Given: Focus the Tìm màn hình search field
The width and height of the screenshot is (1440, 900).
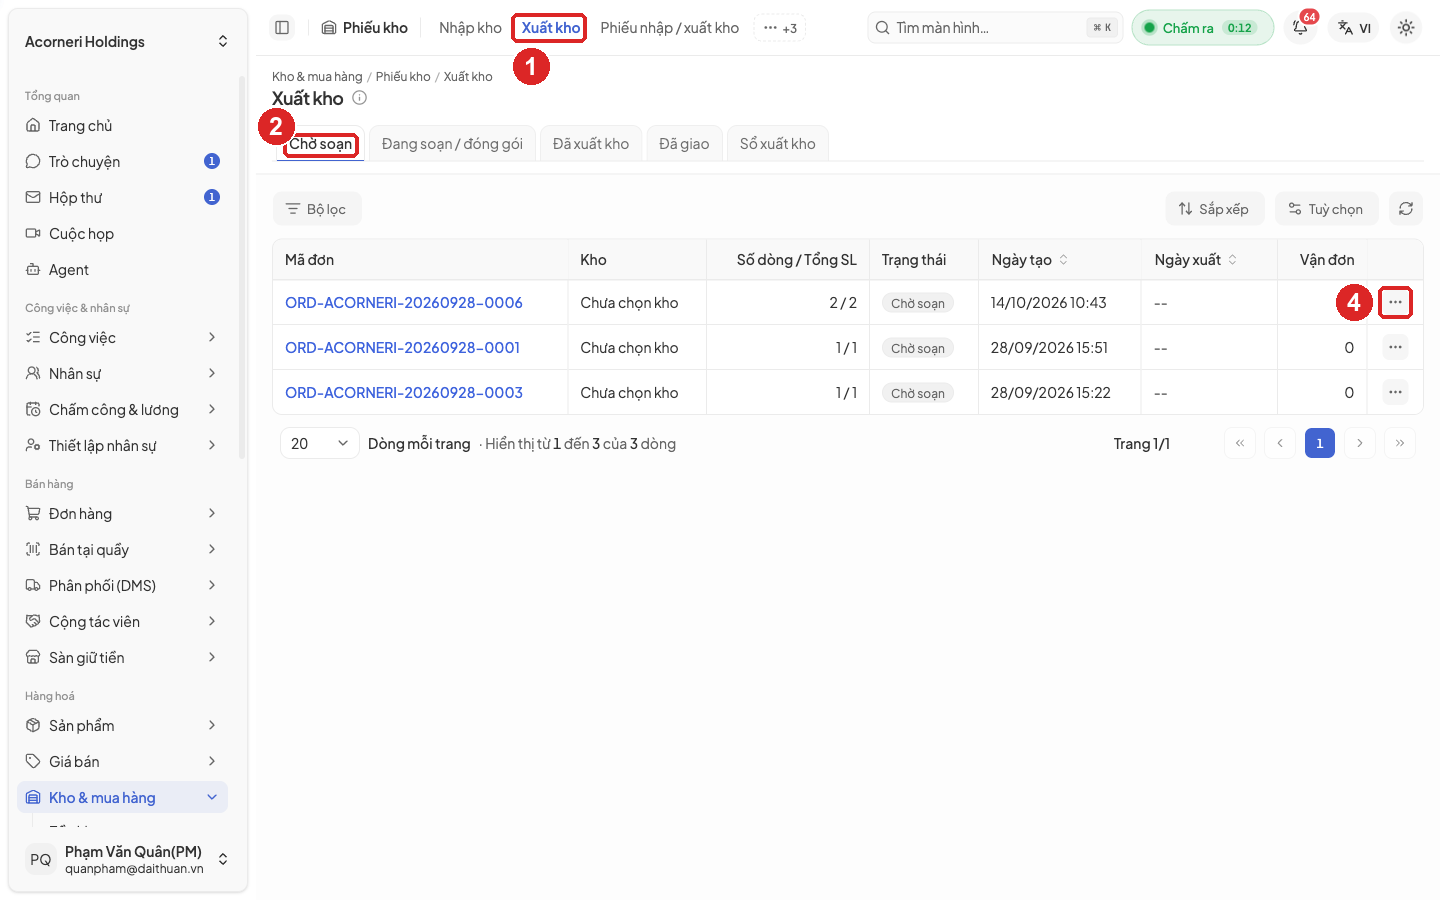Looking at the screenshot, I should point(995,28).
